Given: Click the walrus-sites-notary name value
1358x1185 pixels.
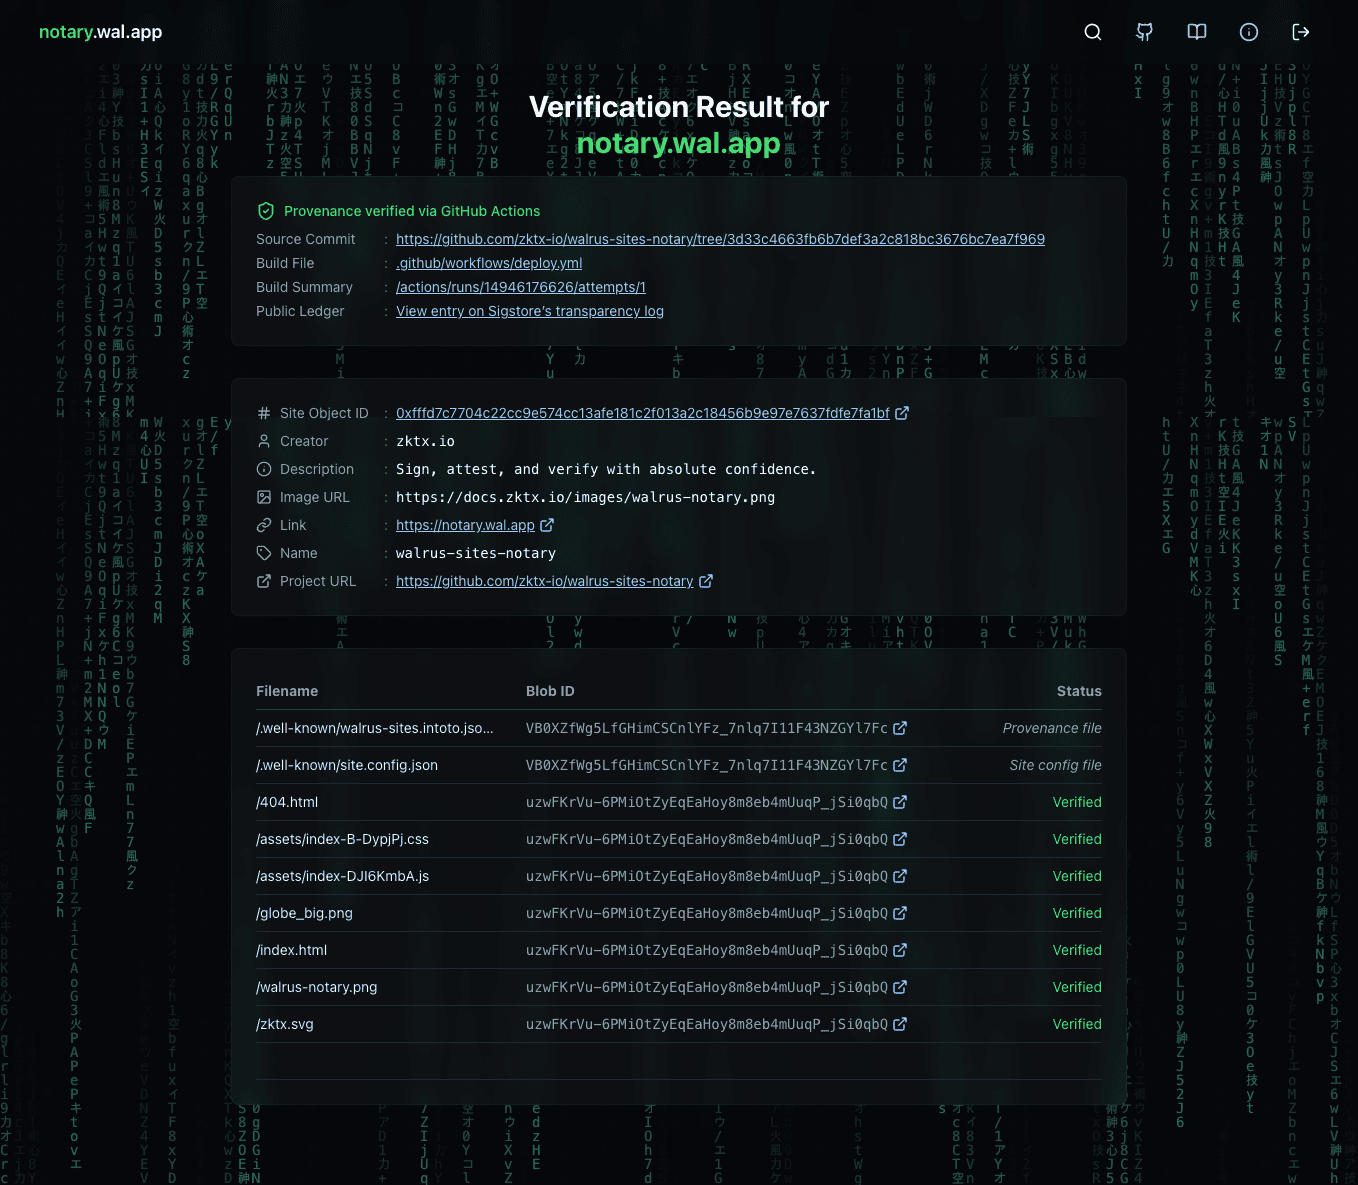Looking at the screenshot, I should pos(476,553).
